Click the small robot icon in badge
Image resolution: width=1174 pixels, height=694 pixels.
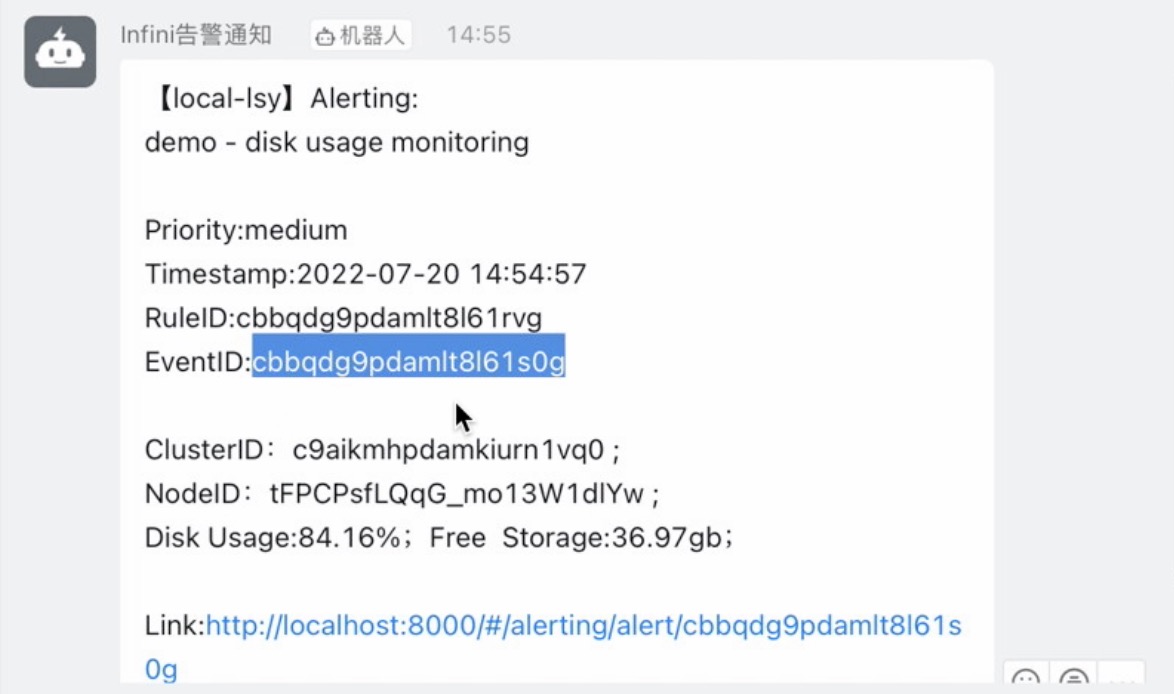tap(325, 36)
